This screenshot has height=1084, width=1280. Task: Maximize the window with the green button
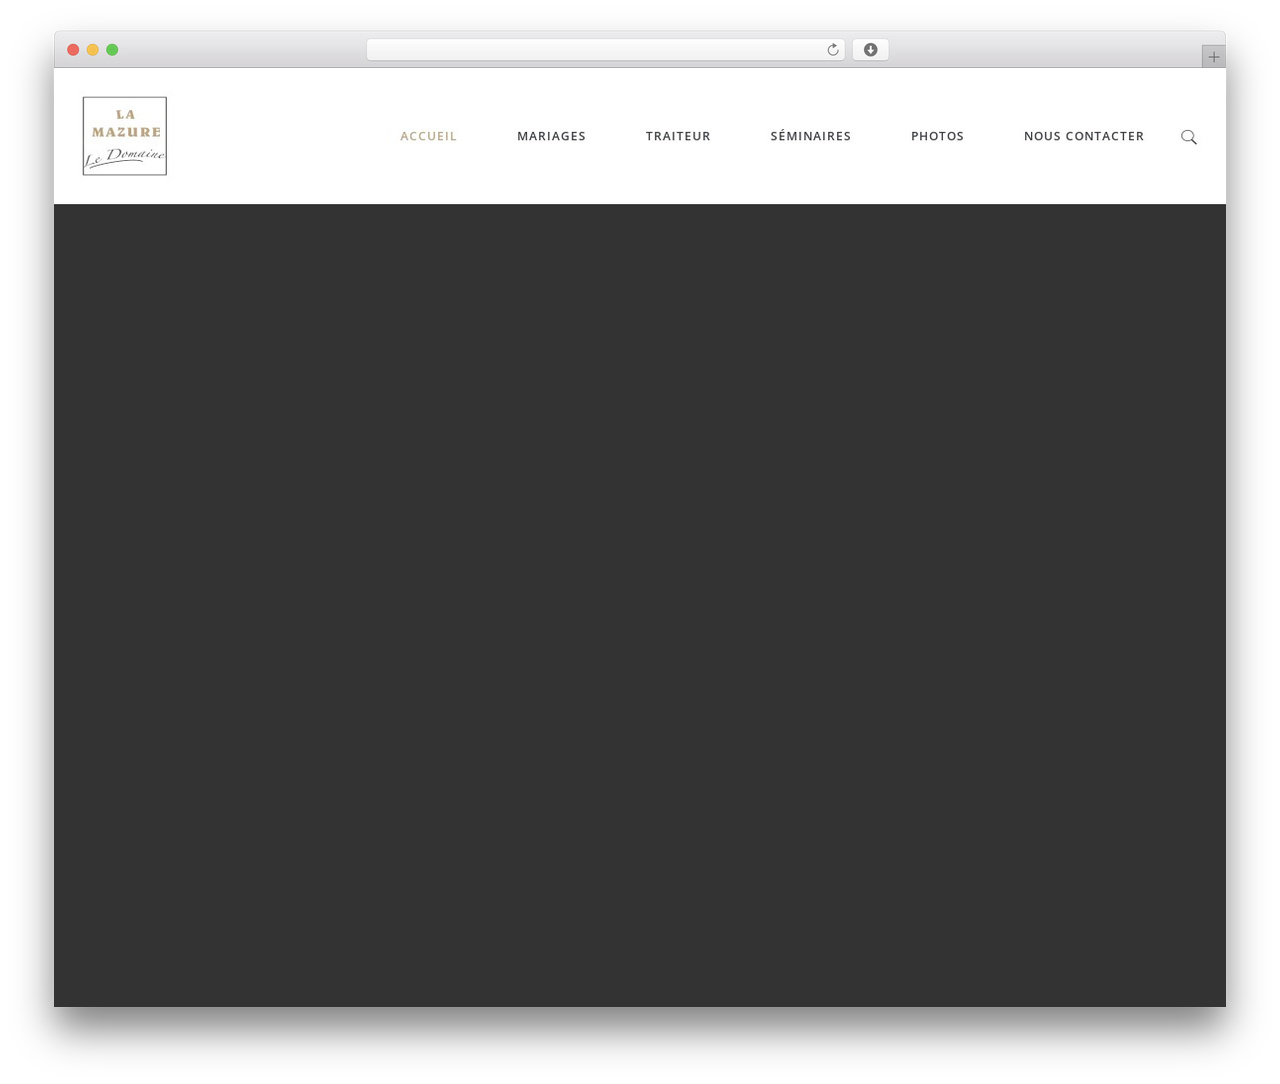tap(112, 50)
